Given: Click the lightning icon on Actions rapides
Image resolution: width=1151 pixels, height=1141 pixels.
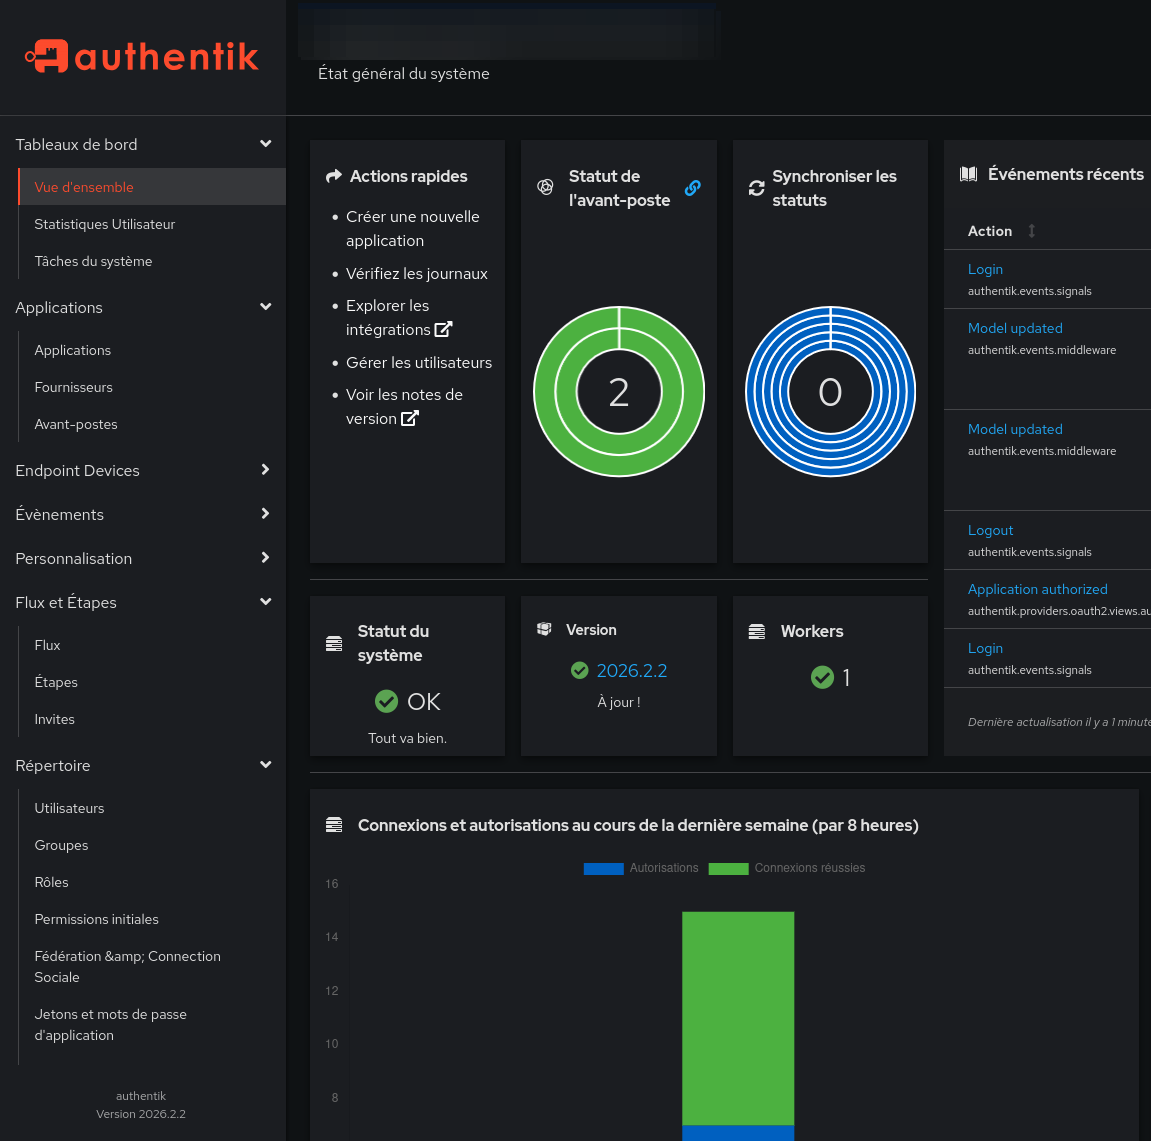Looking at the screenshot, I should click(332, 176).
